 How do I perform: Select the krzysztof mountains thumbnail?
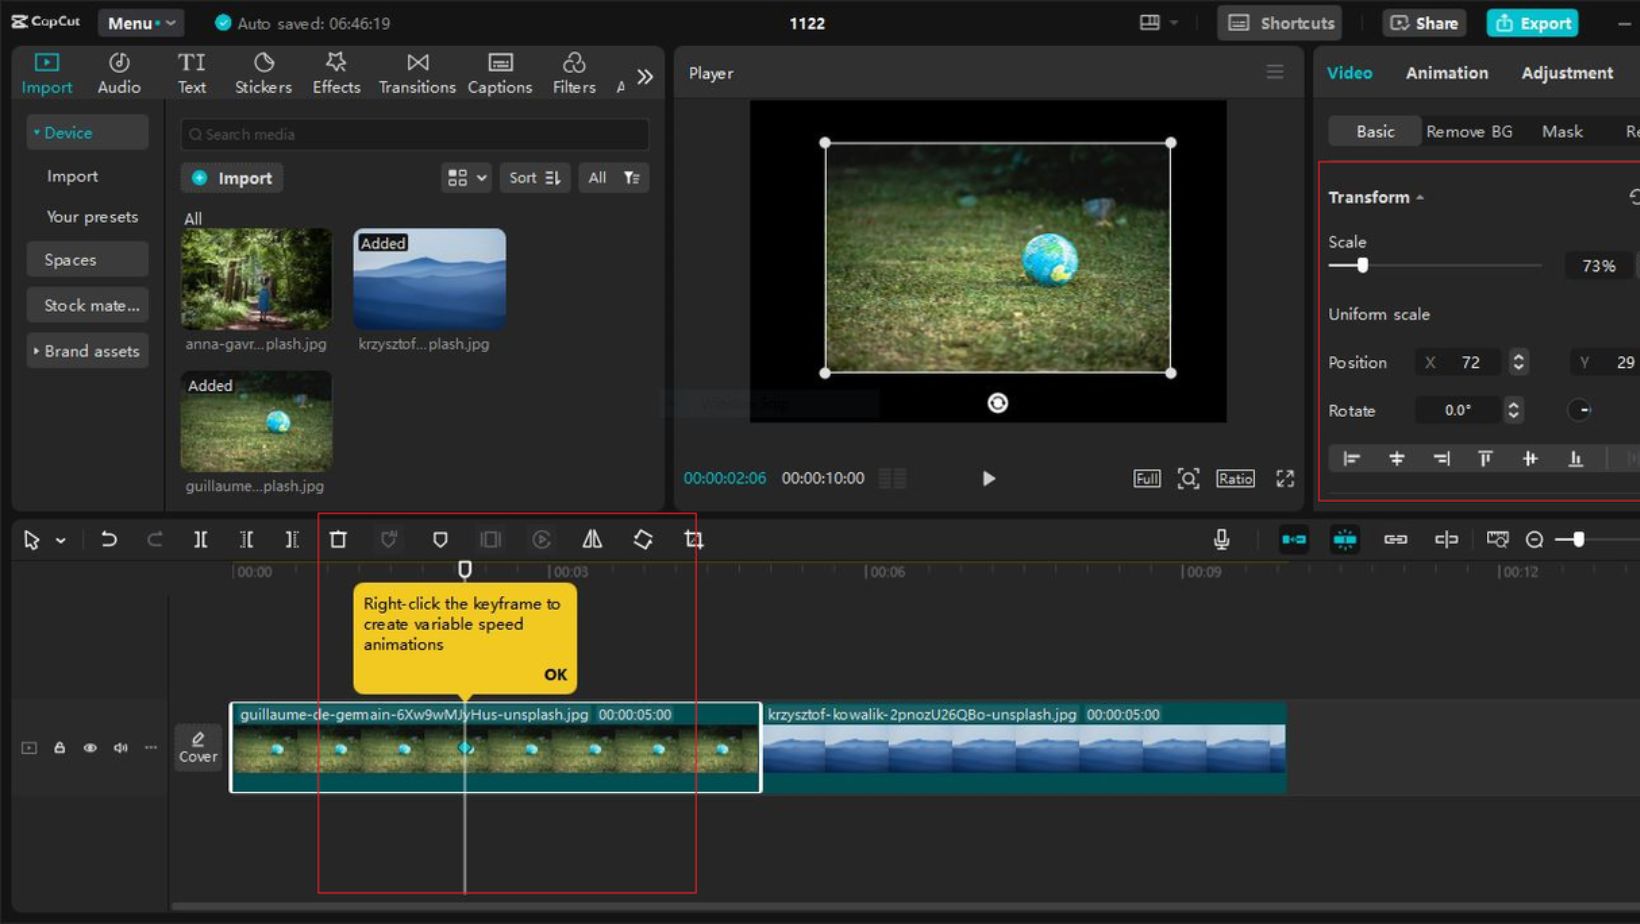(x=429, y=279)
